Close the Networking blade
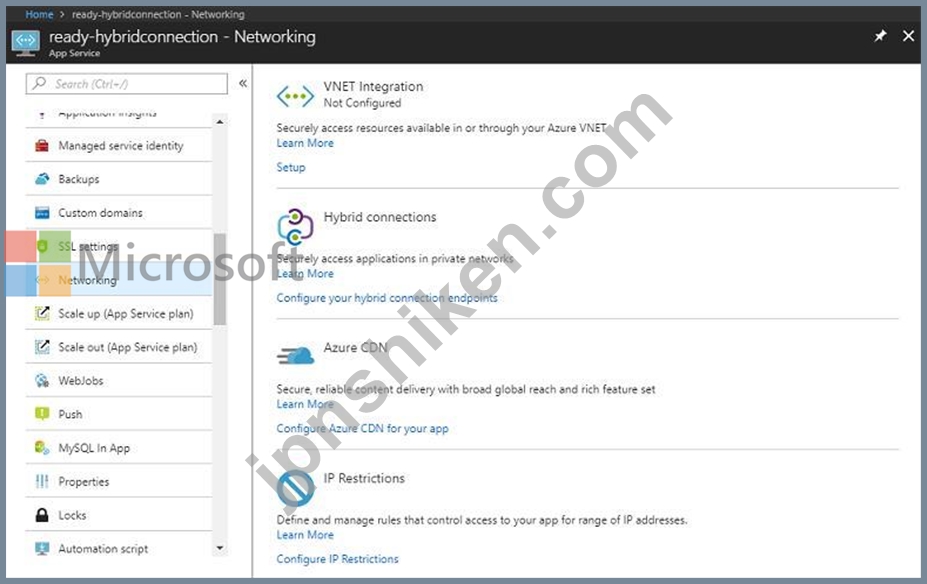The height and width of the screenshot is (584, 927). (909, 36)
